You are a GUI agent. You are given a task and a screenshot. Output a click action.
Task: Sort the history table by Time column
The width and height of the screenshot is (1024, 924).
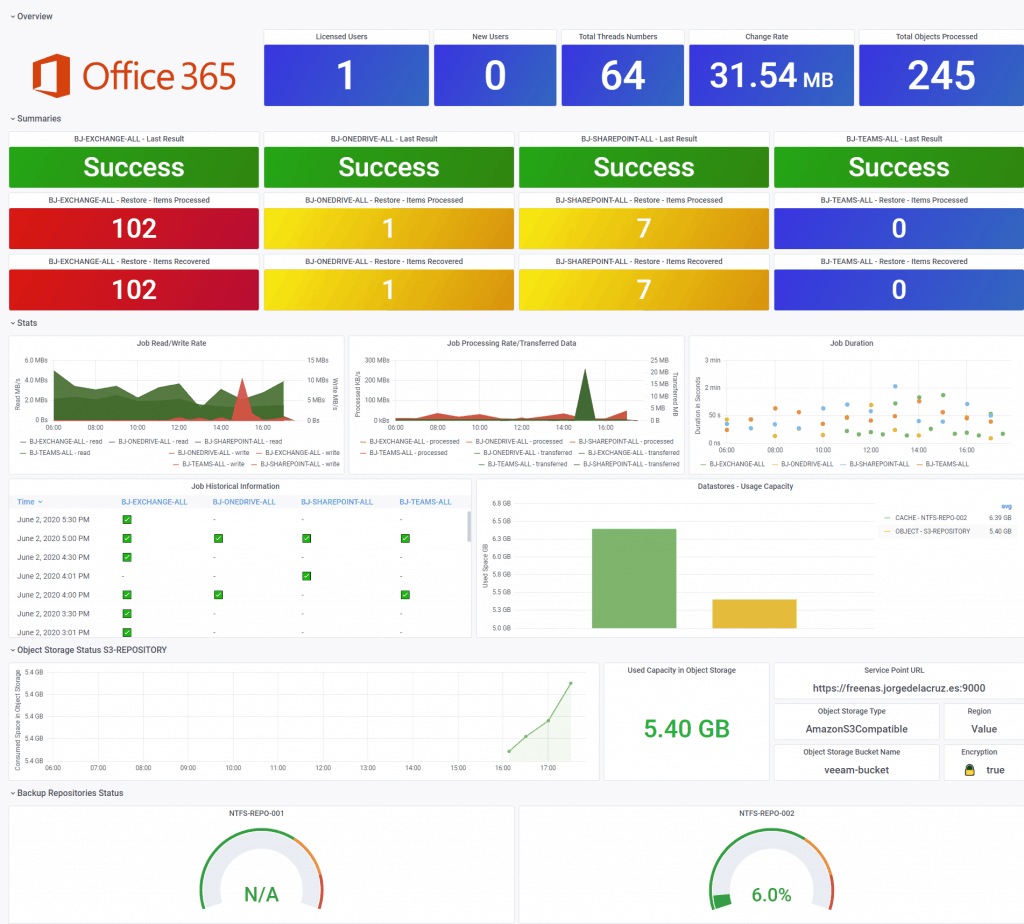tap(29, 502)
